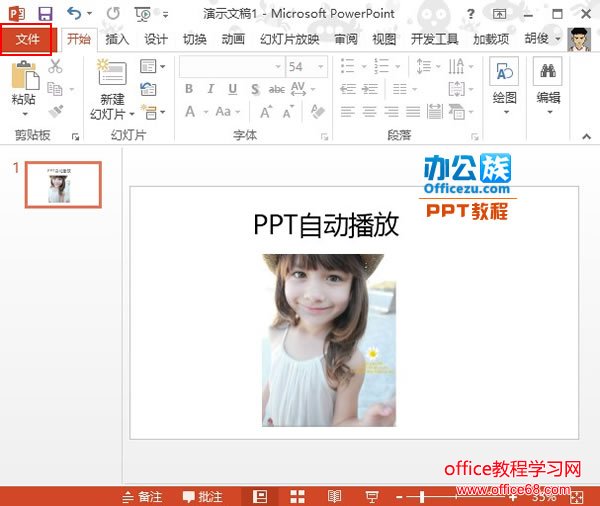600x506 pixels.
Task: Open Ribbon Display Options icon
Action: [499, 15]
